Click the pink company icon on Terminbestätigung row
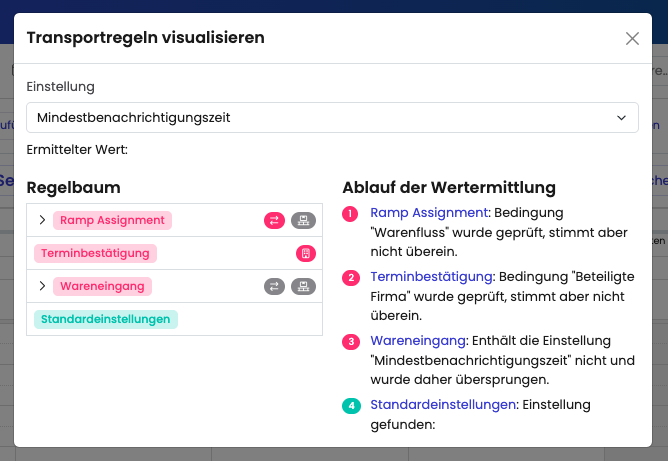This screenshot has width=668, height=461. tap(306, 253)
